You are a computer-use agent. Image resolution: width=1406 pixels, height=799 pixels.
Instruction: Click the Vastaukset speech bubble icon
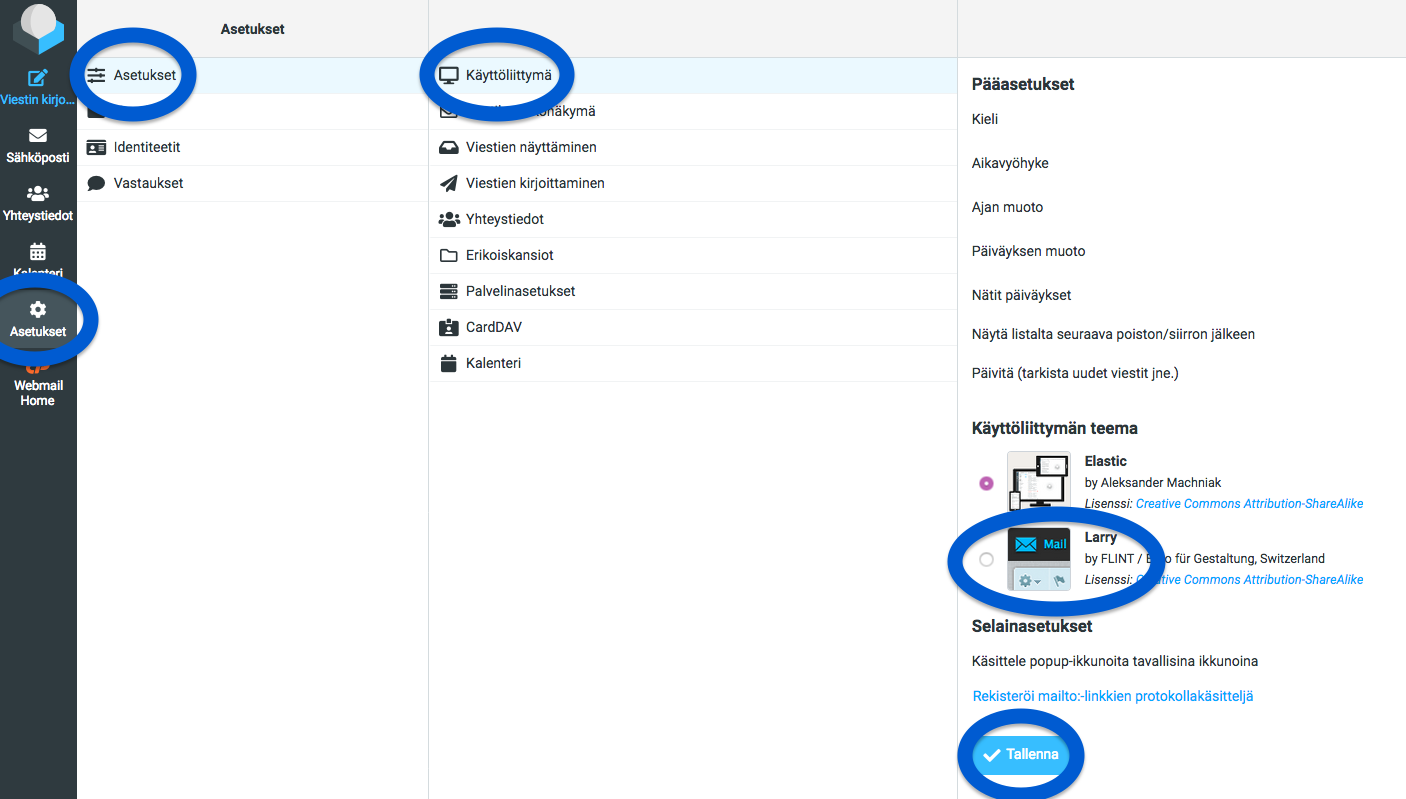click(96, 184)
